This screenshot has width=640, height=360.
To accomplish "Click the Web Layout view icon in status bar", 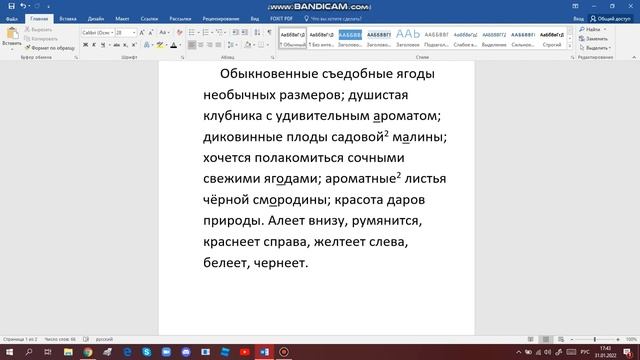I will 561,339.
